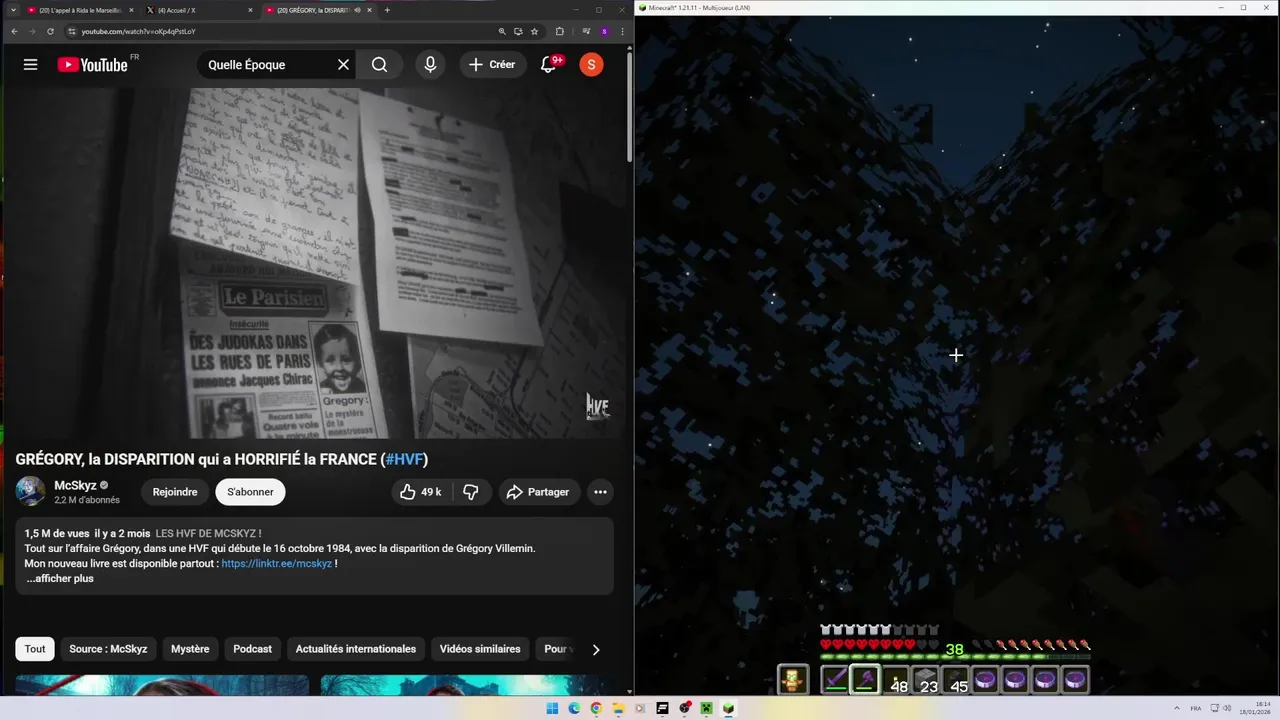Go forward in the browser

32,31
